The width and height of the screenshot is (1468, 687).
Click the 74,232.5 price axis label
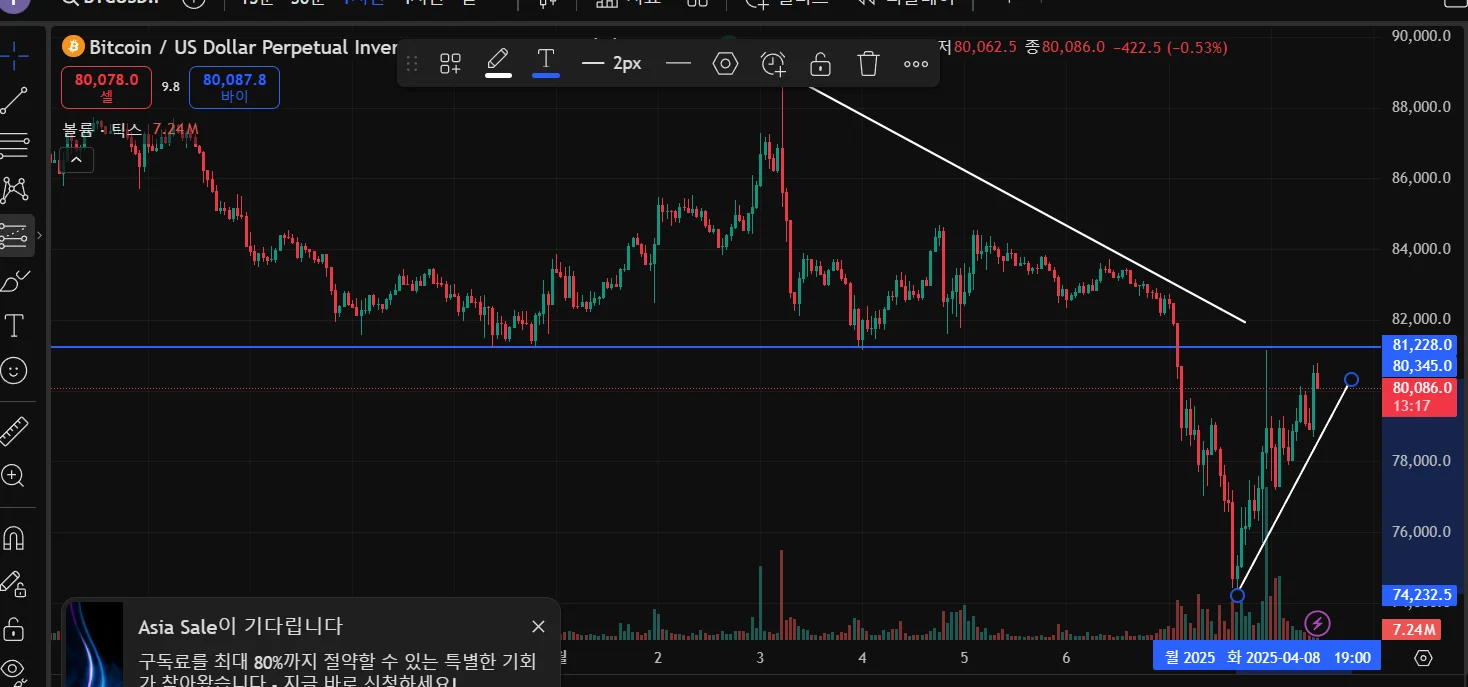[x=1422, y=595]
